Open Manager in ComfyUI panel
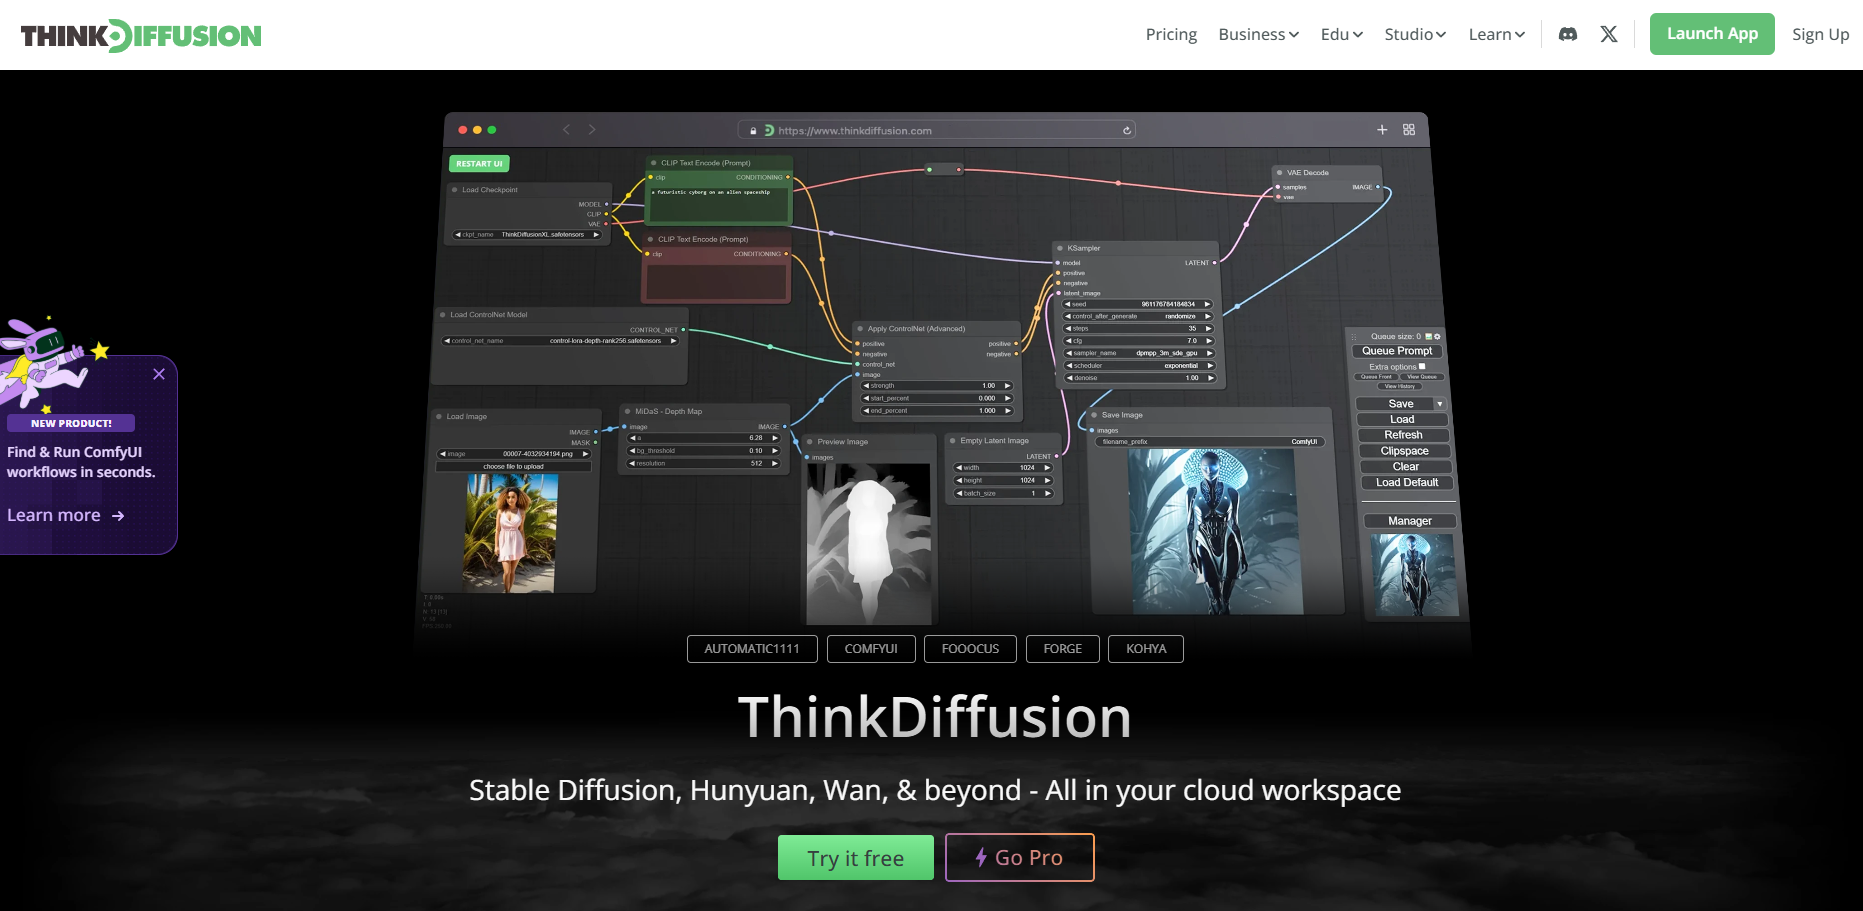The height and width of the screenshot is (911, 1863). pos(1410,521)
